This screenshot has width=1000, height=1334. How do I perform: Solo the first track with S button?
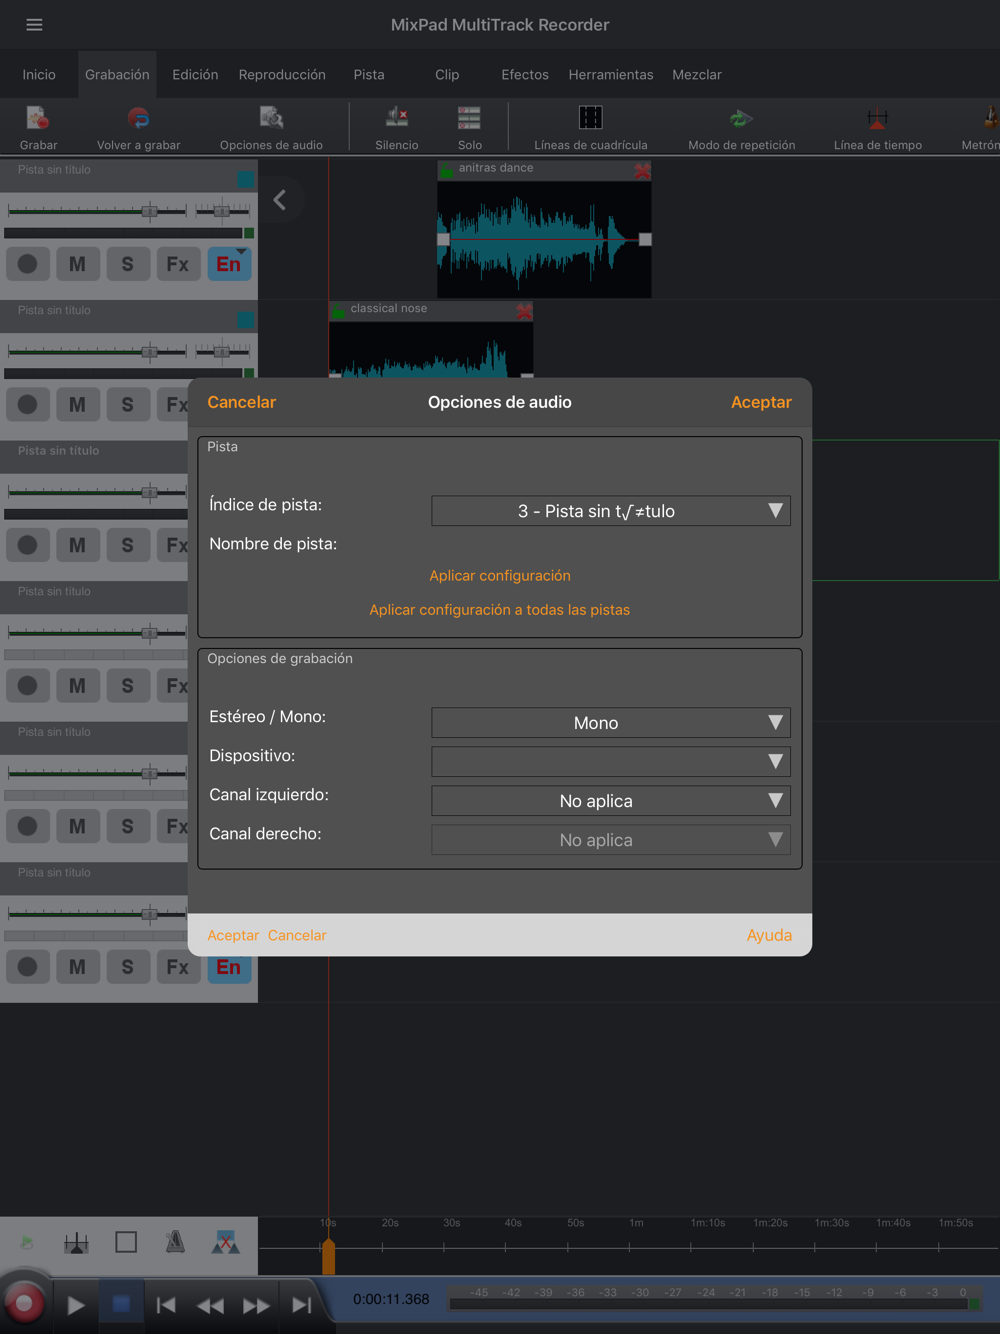click(x=127, y=264)
